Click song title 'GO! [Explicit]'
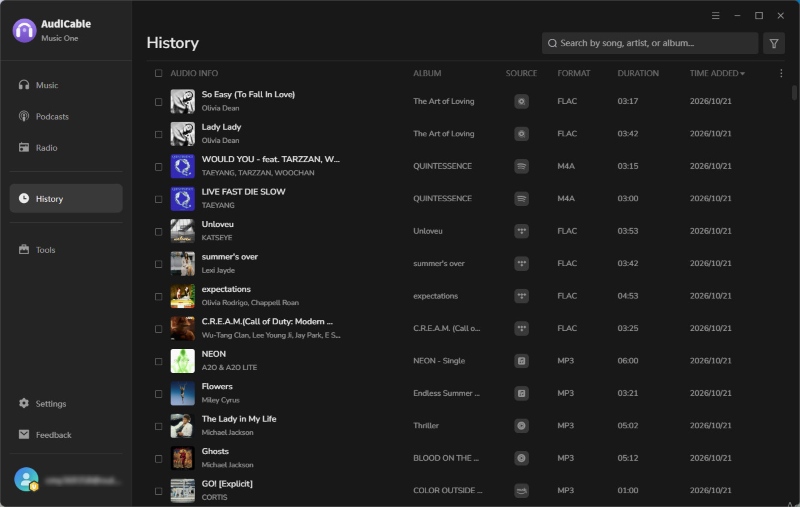Viewport: 800px width, 507px height. (x=227, y=484)
